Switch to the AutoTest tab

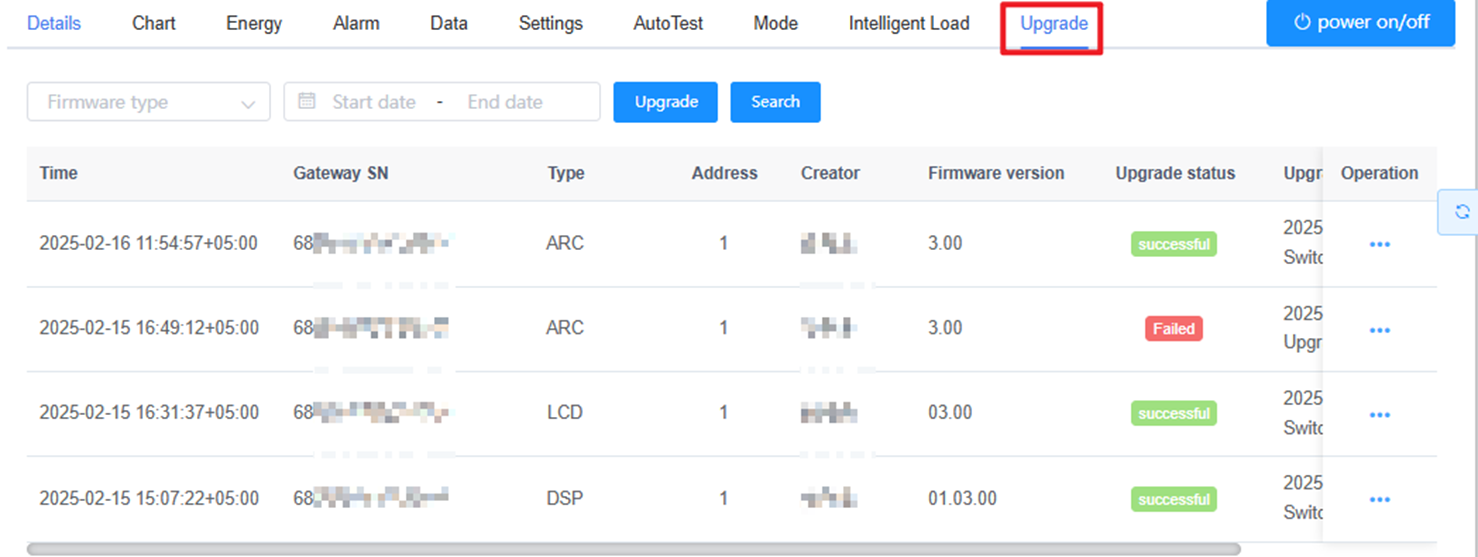click(x=668, y=23)
